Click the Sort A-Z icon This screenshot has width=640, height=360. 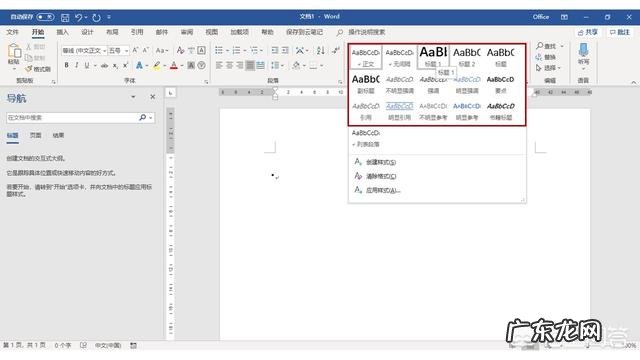(x=321, y=50)
